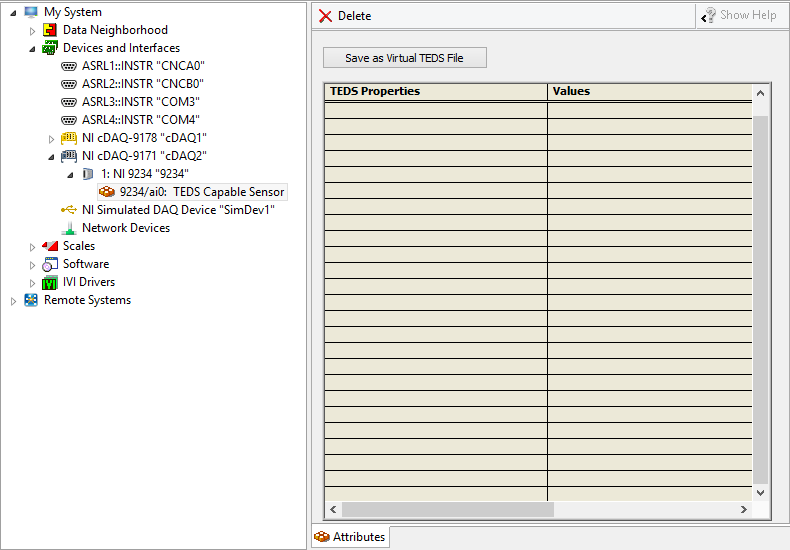
Task: Click the red X Delete icon
Action: pyautogui.click(x=325, y=16)
